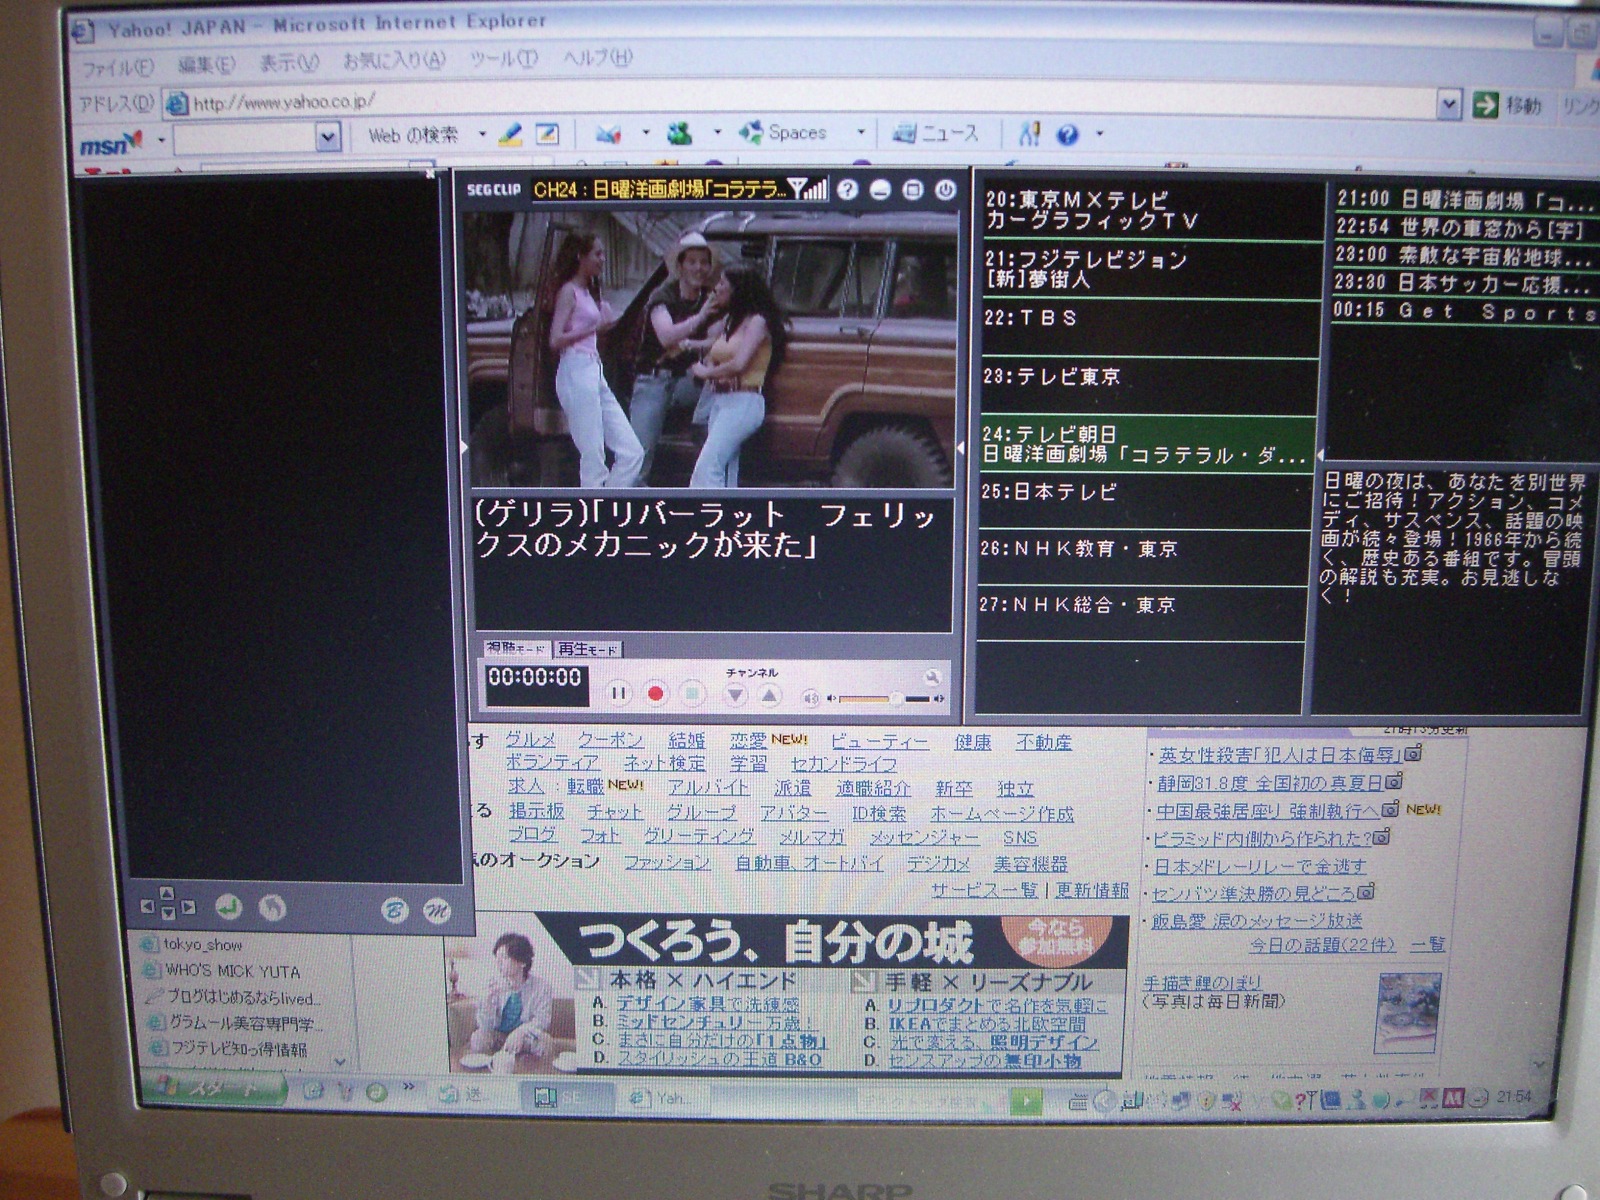Select channel 26 NHK教育・東京
This screenshot has width=1600, height=1200.
pyautogui.click(x=1143, y=558)
